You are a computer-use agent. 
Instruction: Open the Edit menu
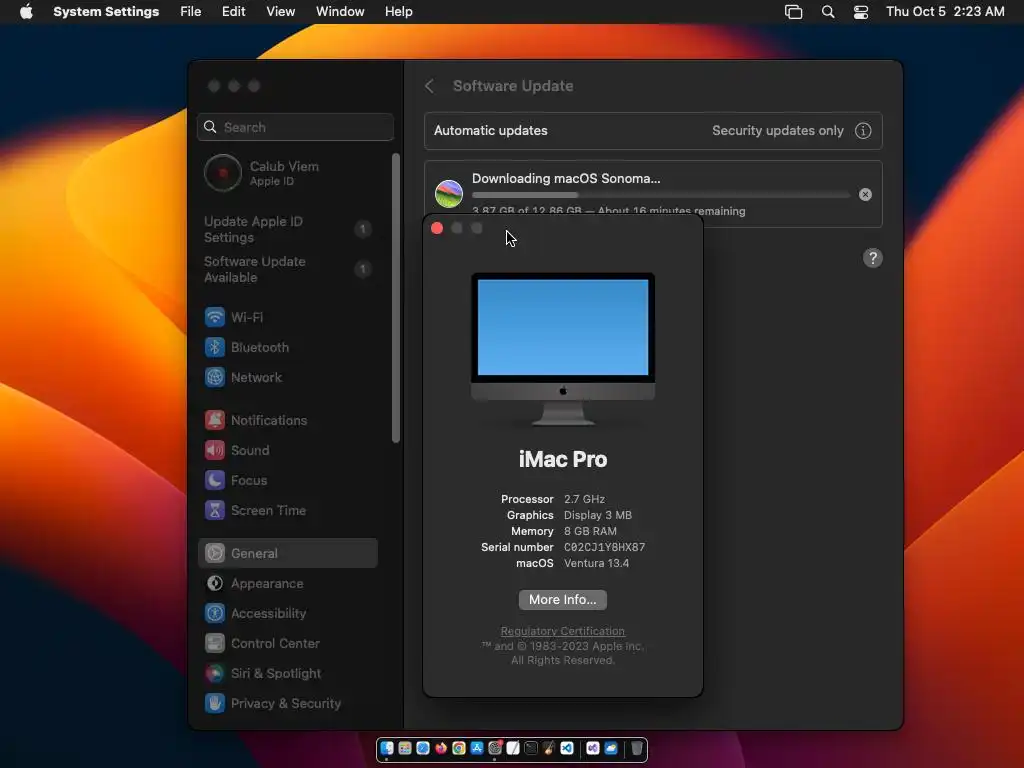point(233,12)
